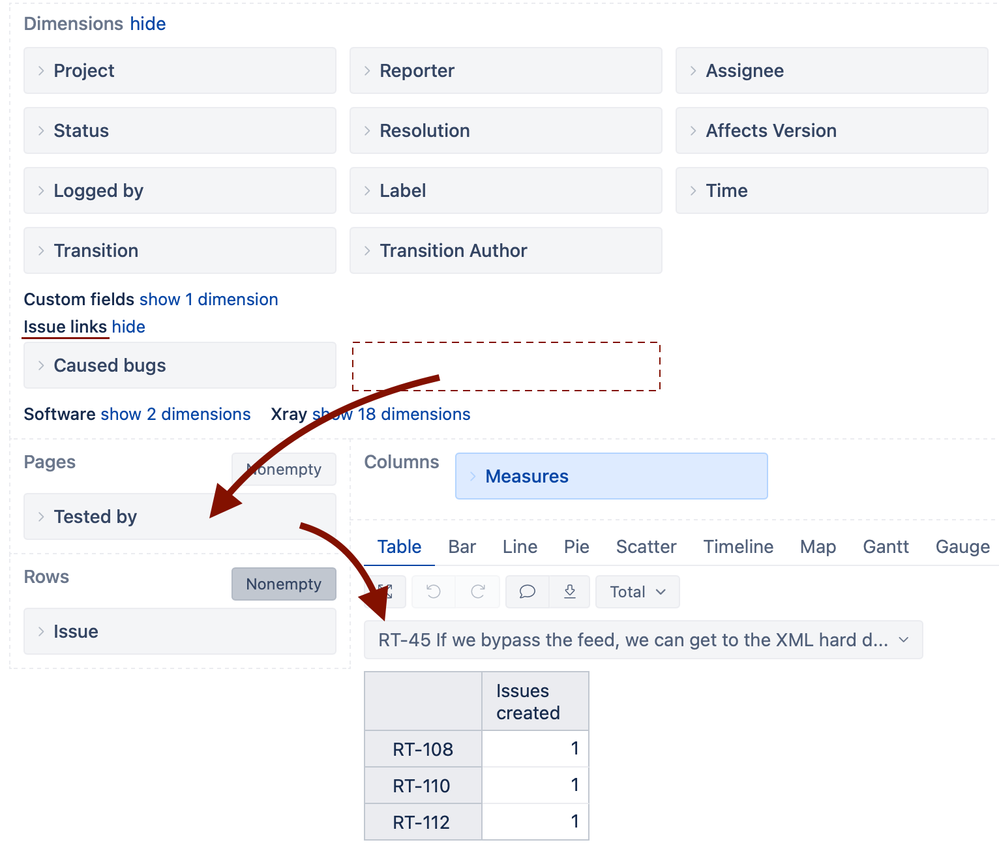Image resolution: width=999 pixels, height=866 pixels.
Task: Click value cell for RT-108
Action: click(x=535, y=749)
